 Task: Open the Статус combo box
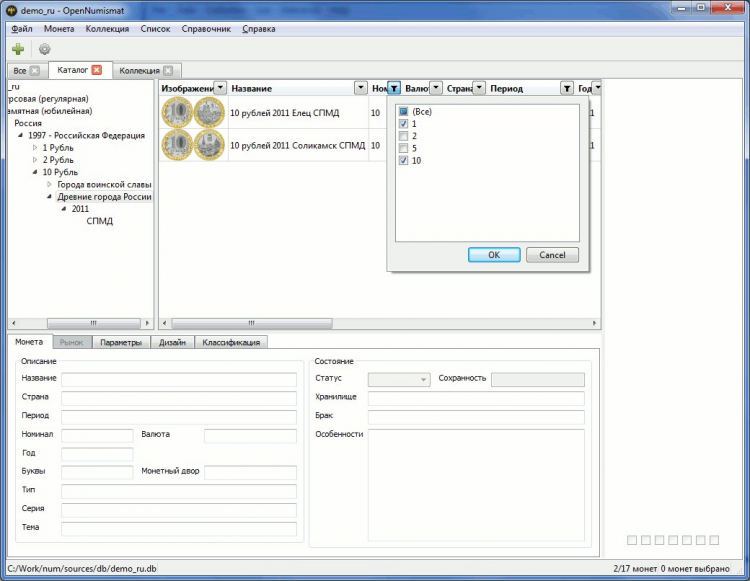point(399,379)
